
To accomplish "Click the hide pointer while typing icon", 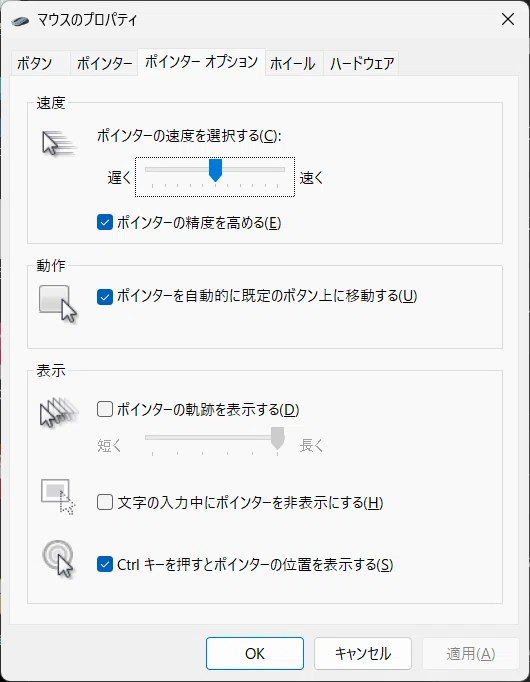I will tap(58, 496).
